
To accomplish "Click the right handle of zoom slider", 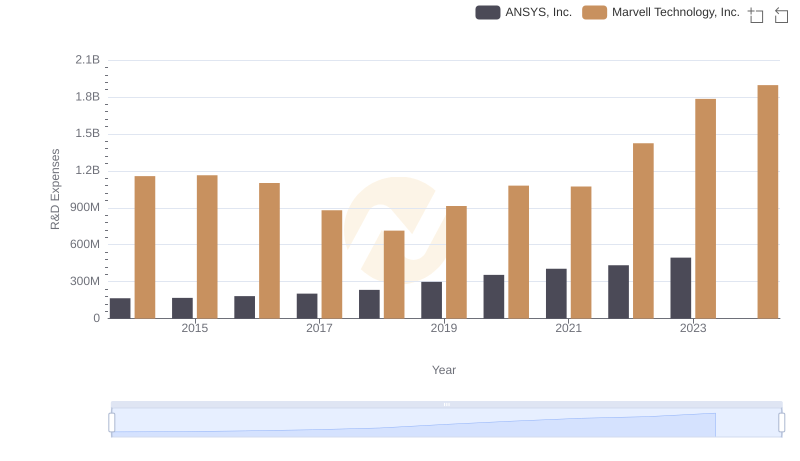I will (781, 423).
